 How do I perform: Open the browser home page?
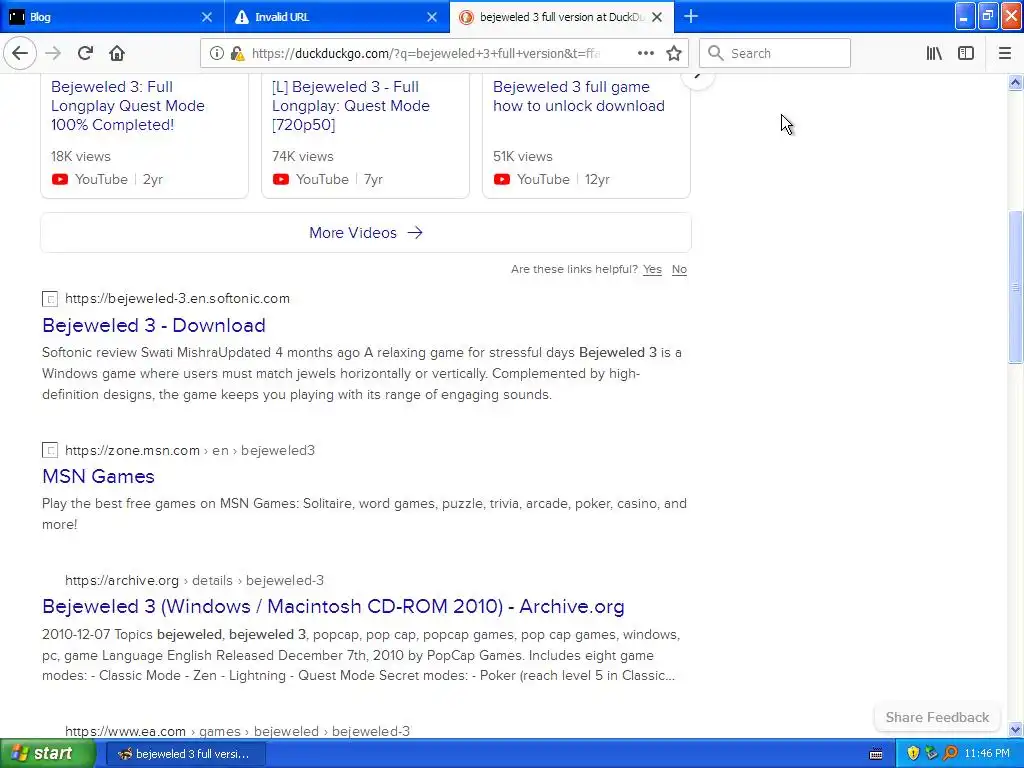point(117,53)
